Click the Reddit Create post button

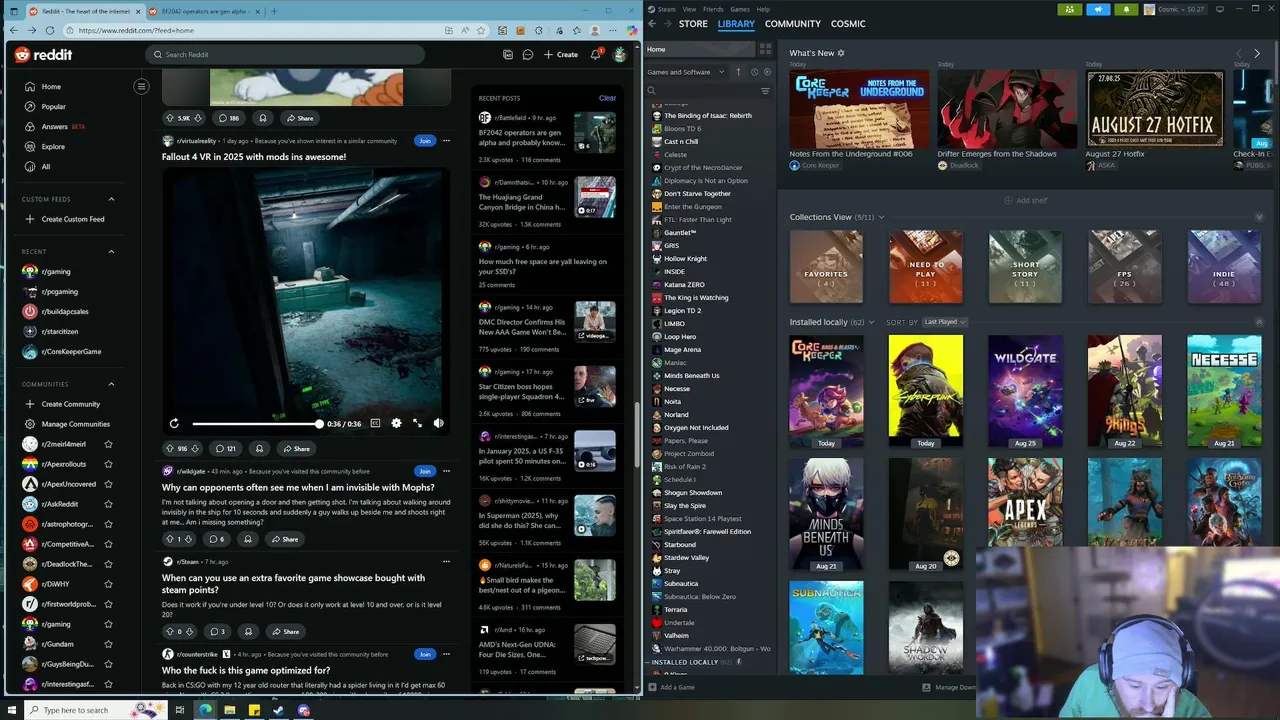pos(561,55)
